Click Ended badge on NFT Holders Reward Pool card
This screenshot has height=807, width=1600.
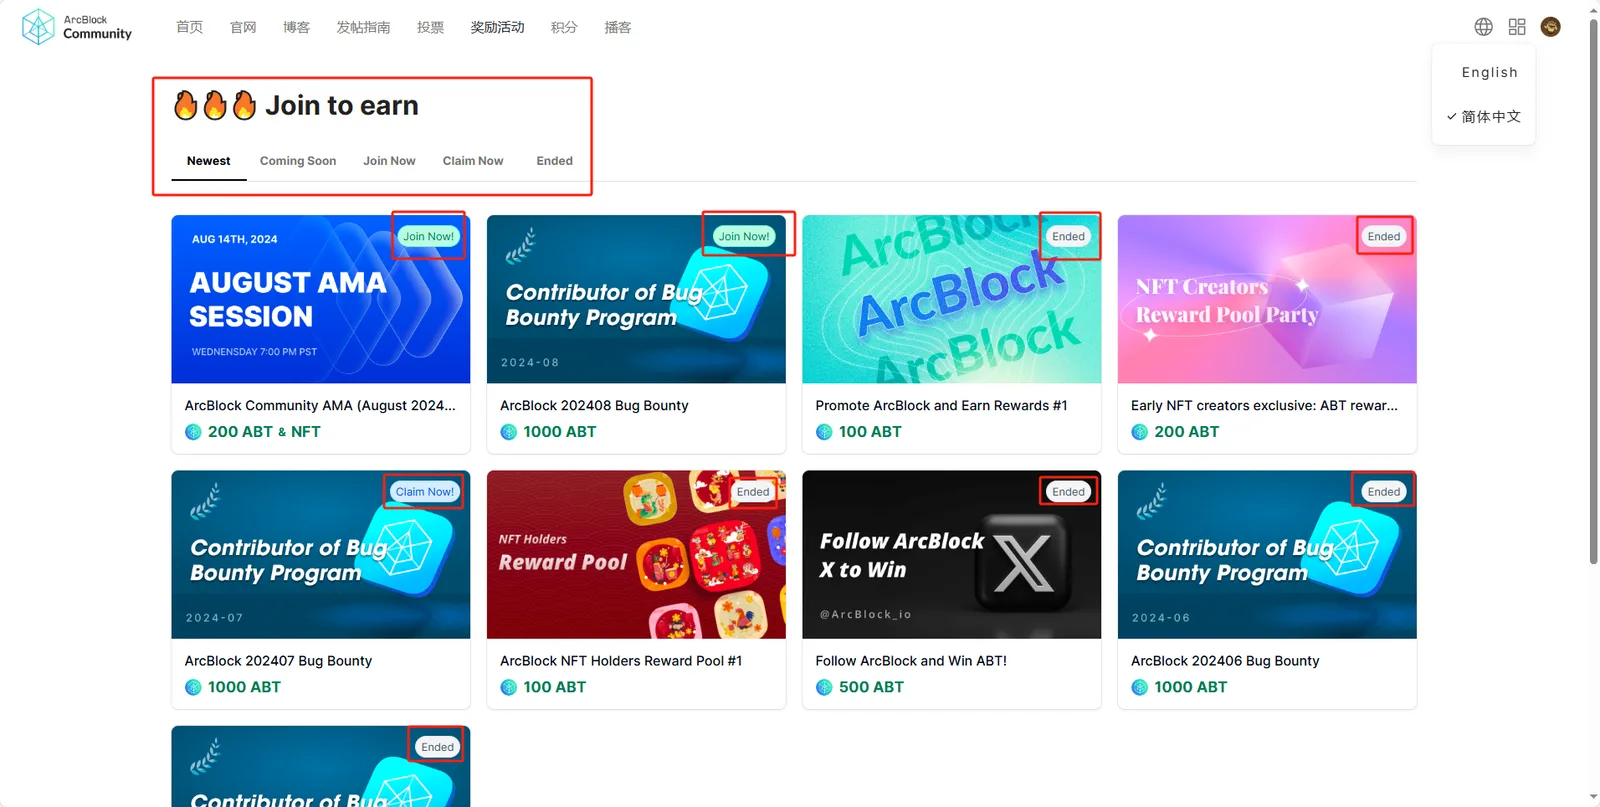[753, 492]
